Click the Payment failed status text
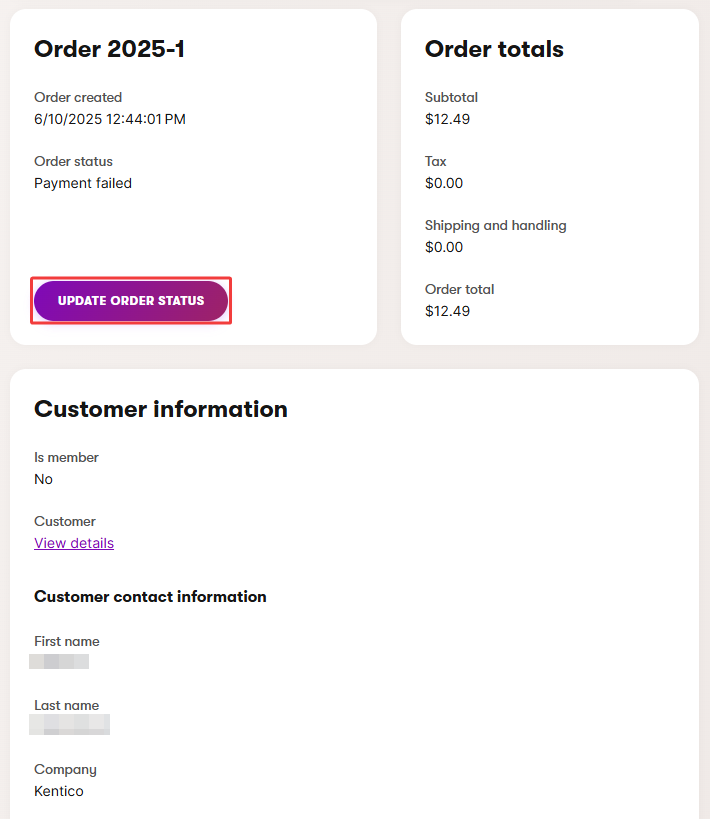This screenshot has height=819, width=710. coord(83,183)
